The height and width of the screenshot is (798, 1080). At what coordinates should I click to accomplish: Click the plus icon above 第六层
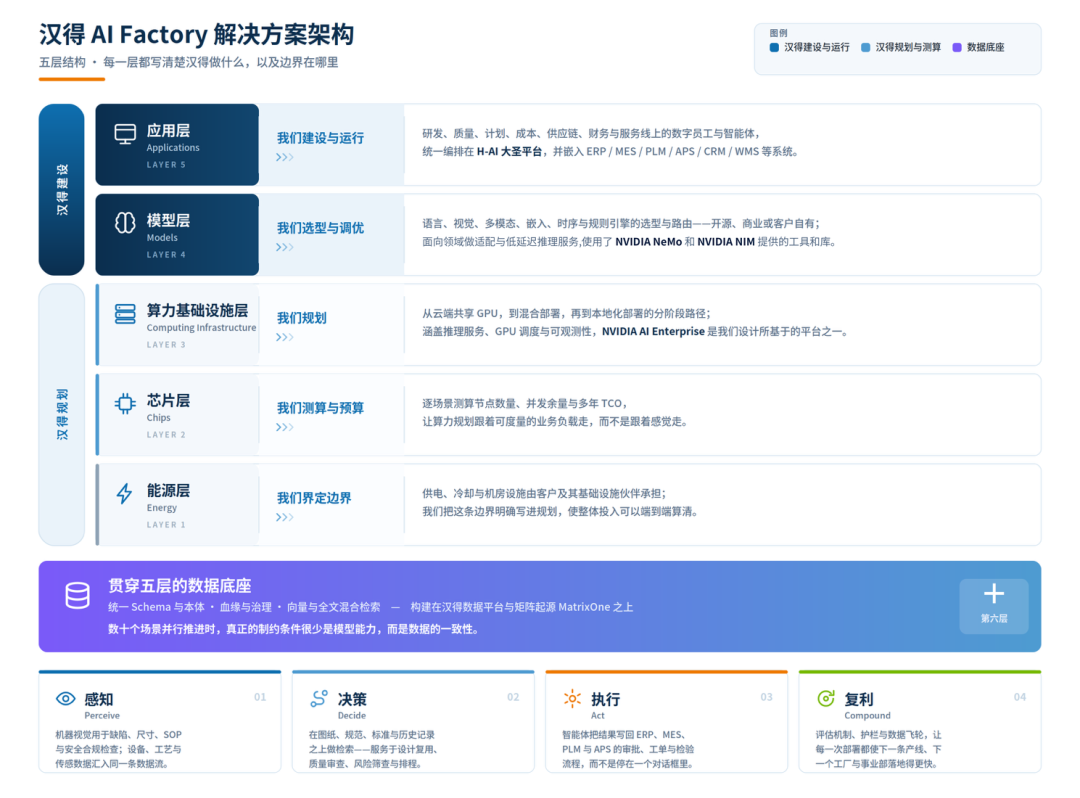993,594
